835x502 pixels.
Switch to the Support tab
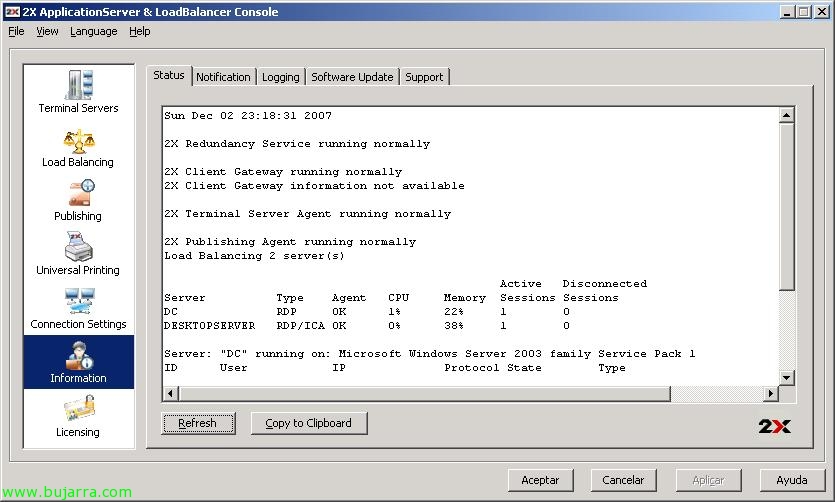click(x=424, y=77)
